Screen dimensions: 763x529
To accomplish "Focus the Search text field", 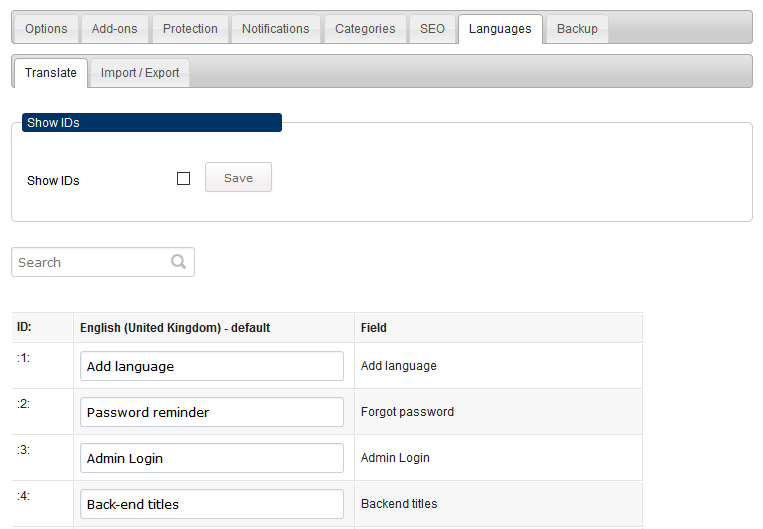I will [x=103, y=262].
